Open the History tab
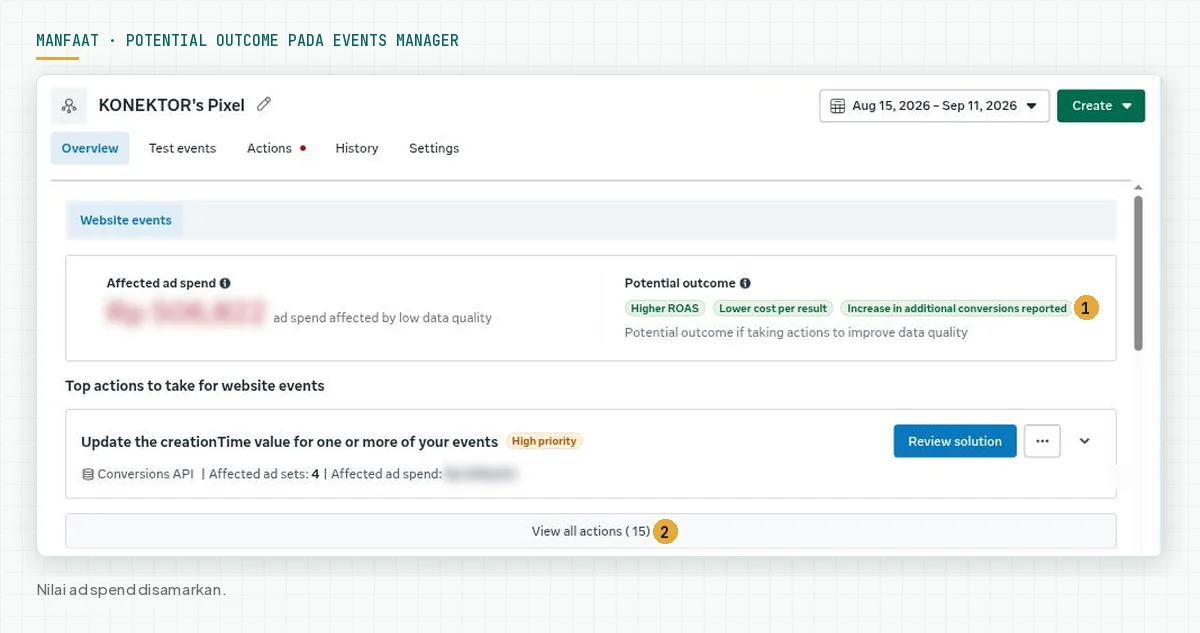 pyautogui.click(x=357, y=148)
